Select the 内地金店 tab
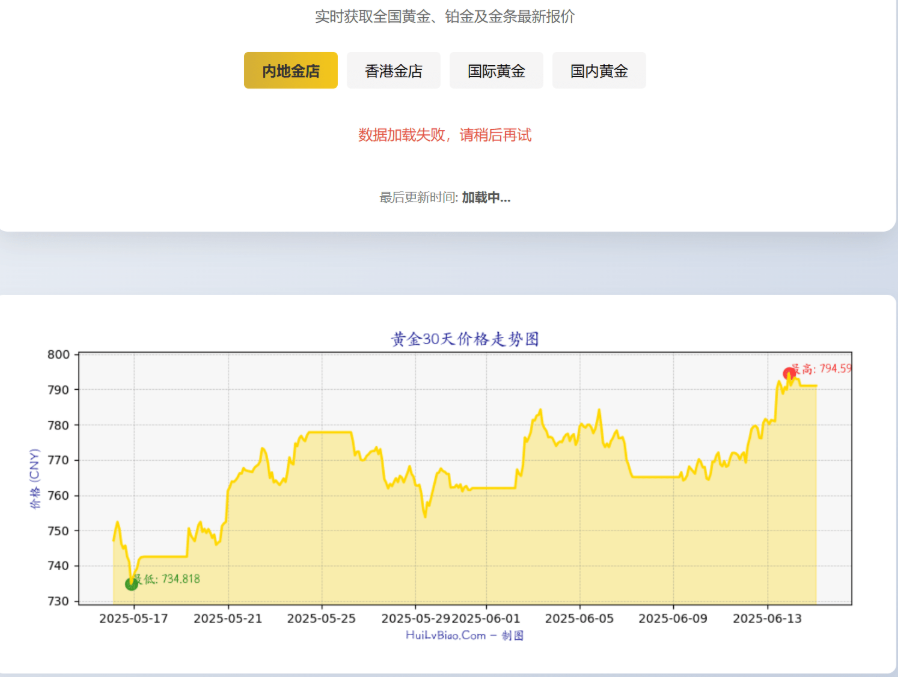Screen dimensions: 898x677 290,70
